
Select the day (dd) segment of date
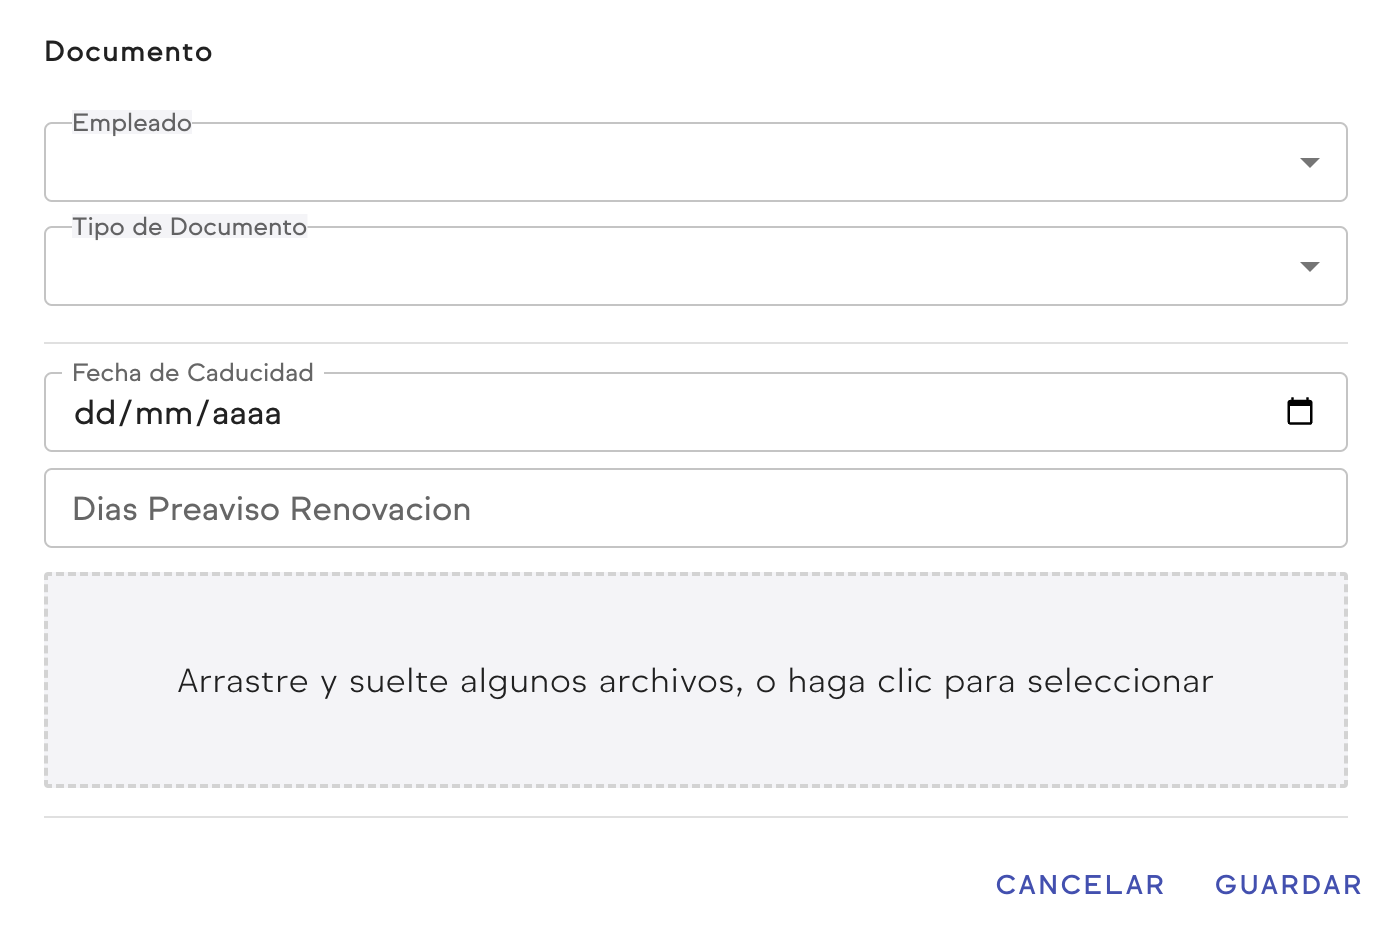coord(95,413)
